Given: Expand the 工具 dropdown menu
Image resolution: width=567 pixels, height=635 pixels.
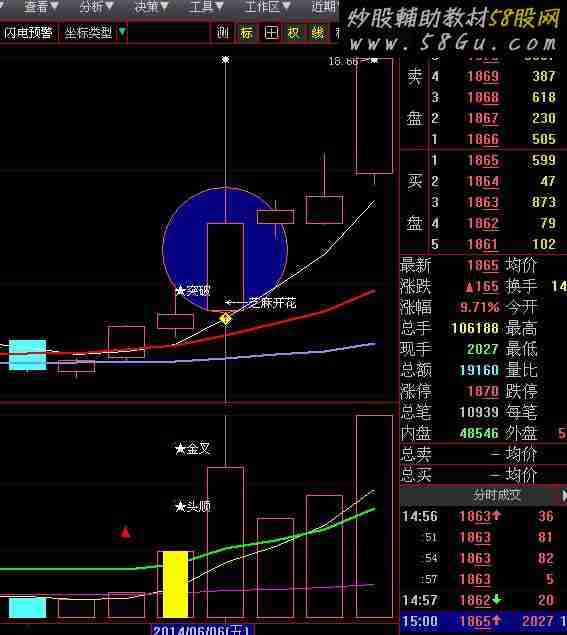Looking at the screenshot, I should (x=206, y=6).
